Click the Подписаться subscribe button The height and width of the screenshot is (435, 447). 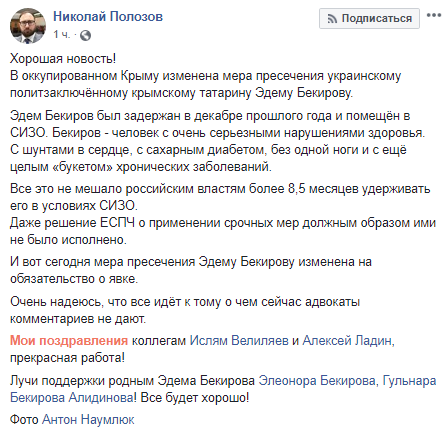tap(369, 18)
